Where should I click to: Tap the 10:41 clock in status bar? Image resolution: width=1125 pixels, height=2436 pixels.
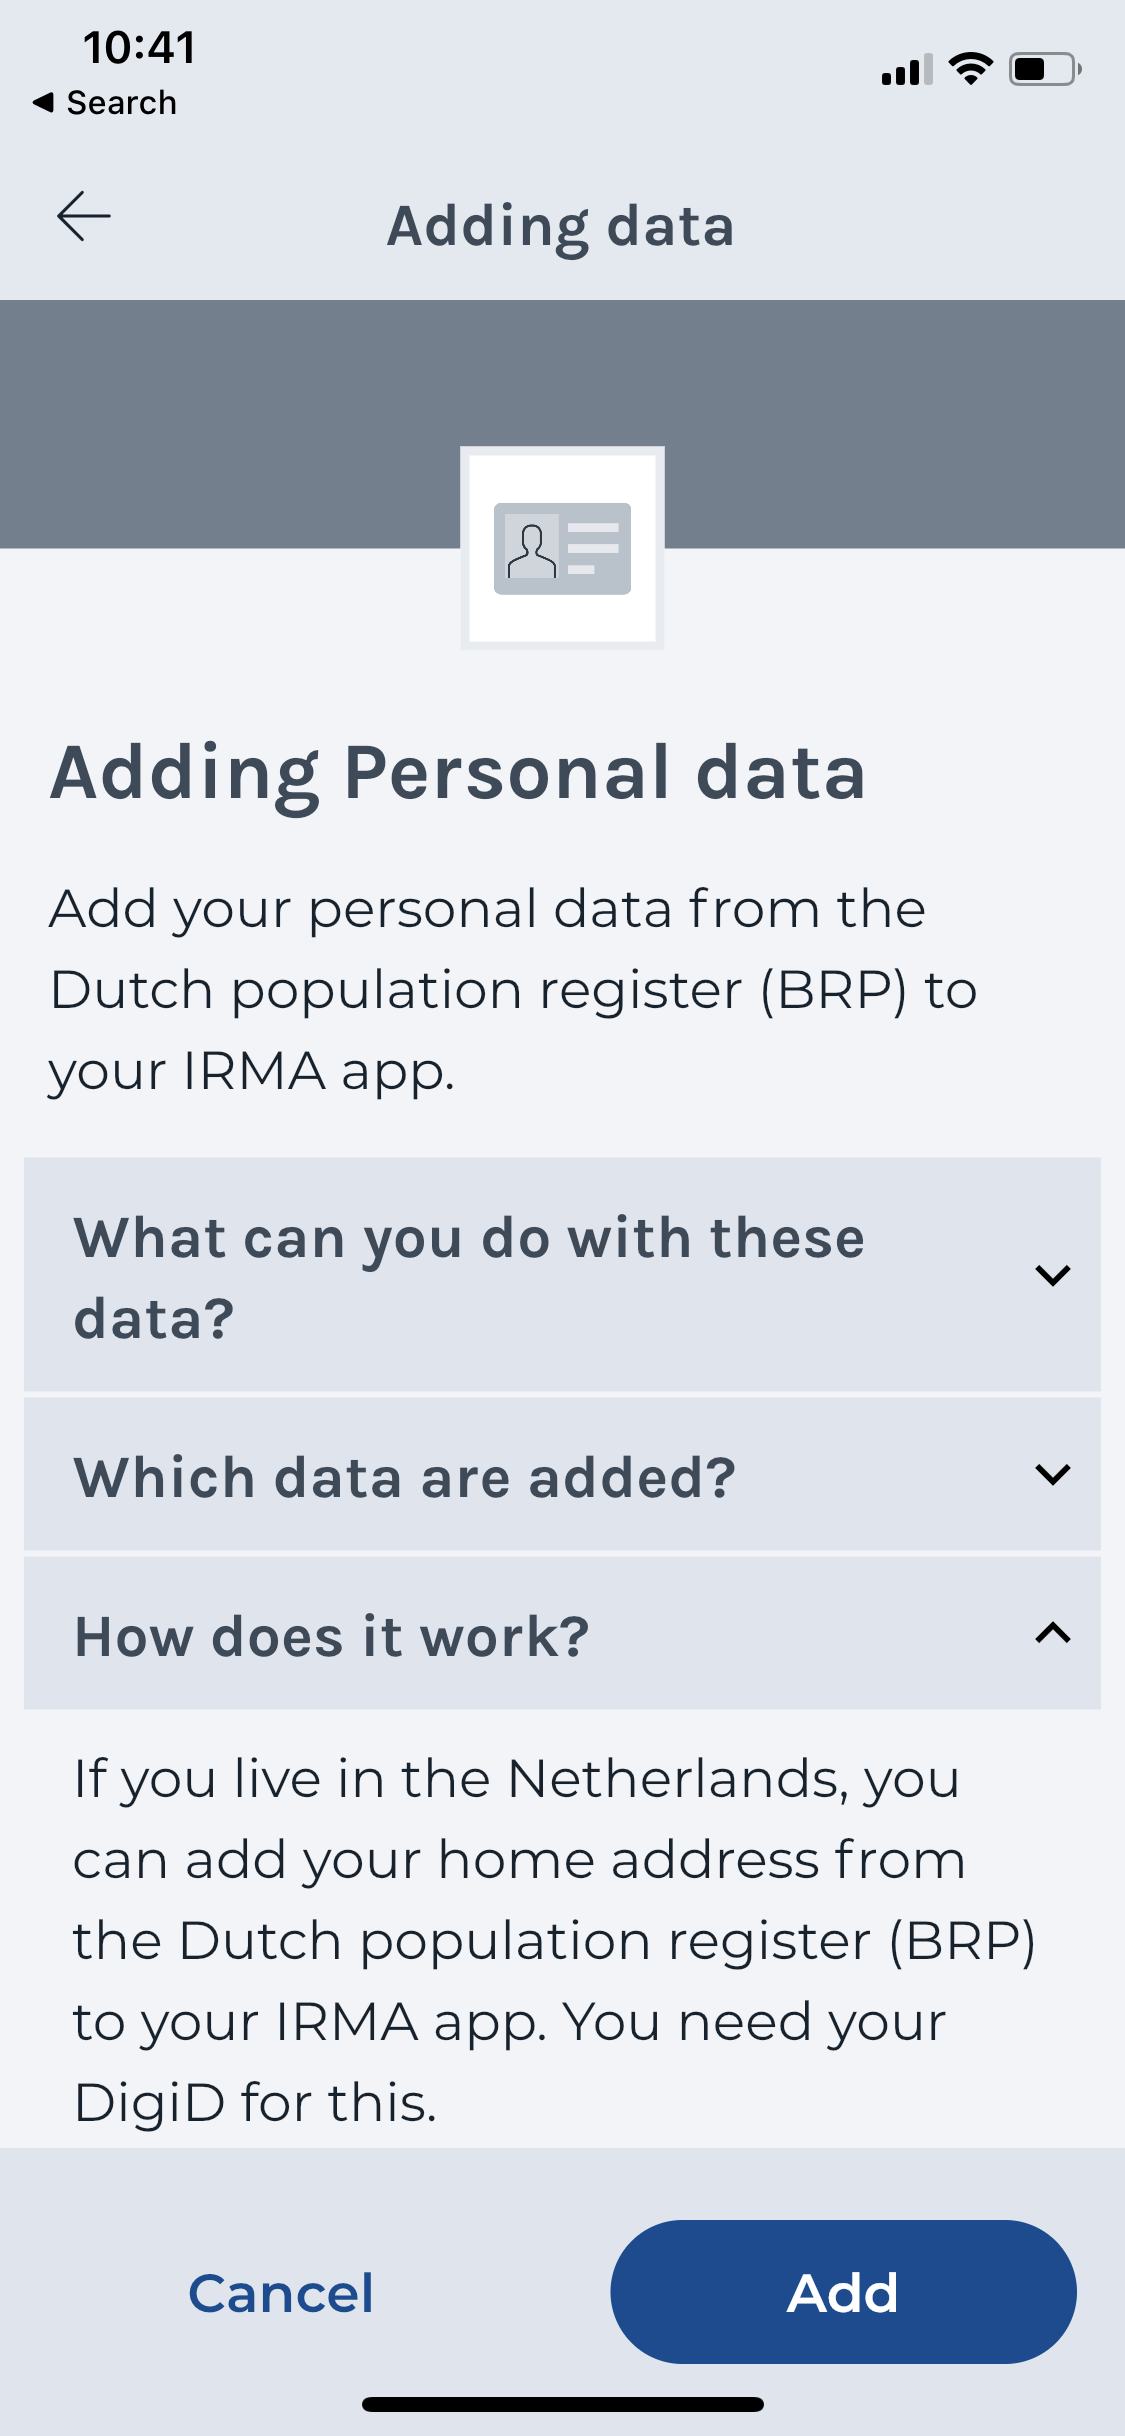(139, 47)
